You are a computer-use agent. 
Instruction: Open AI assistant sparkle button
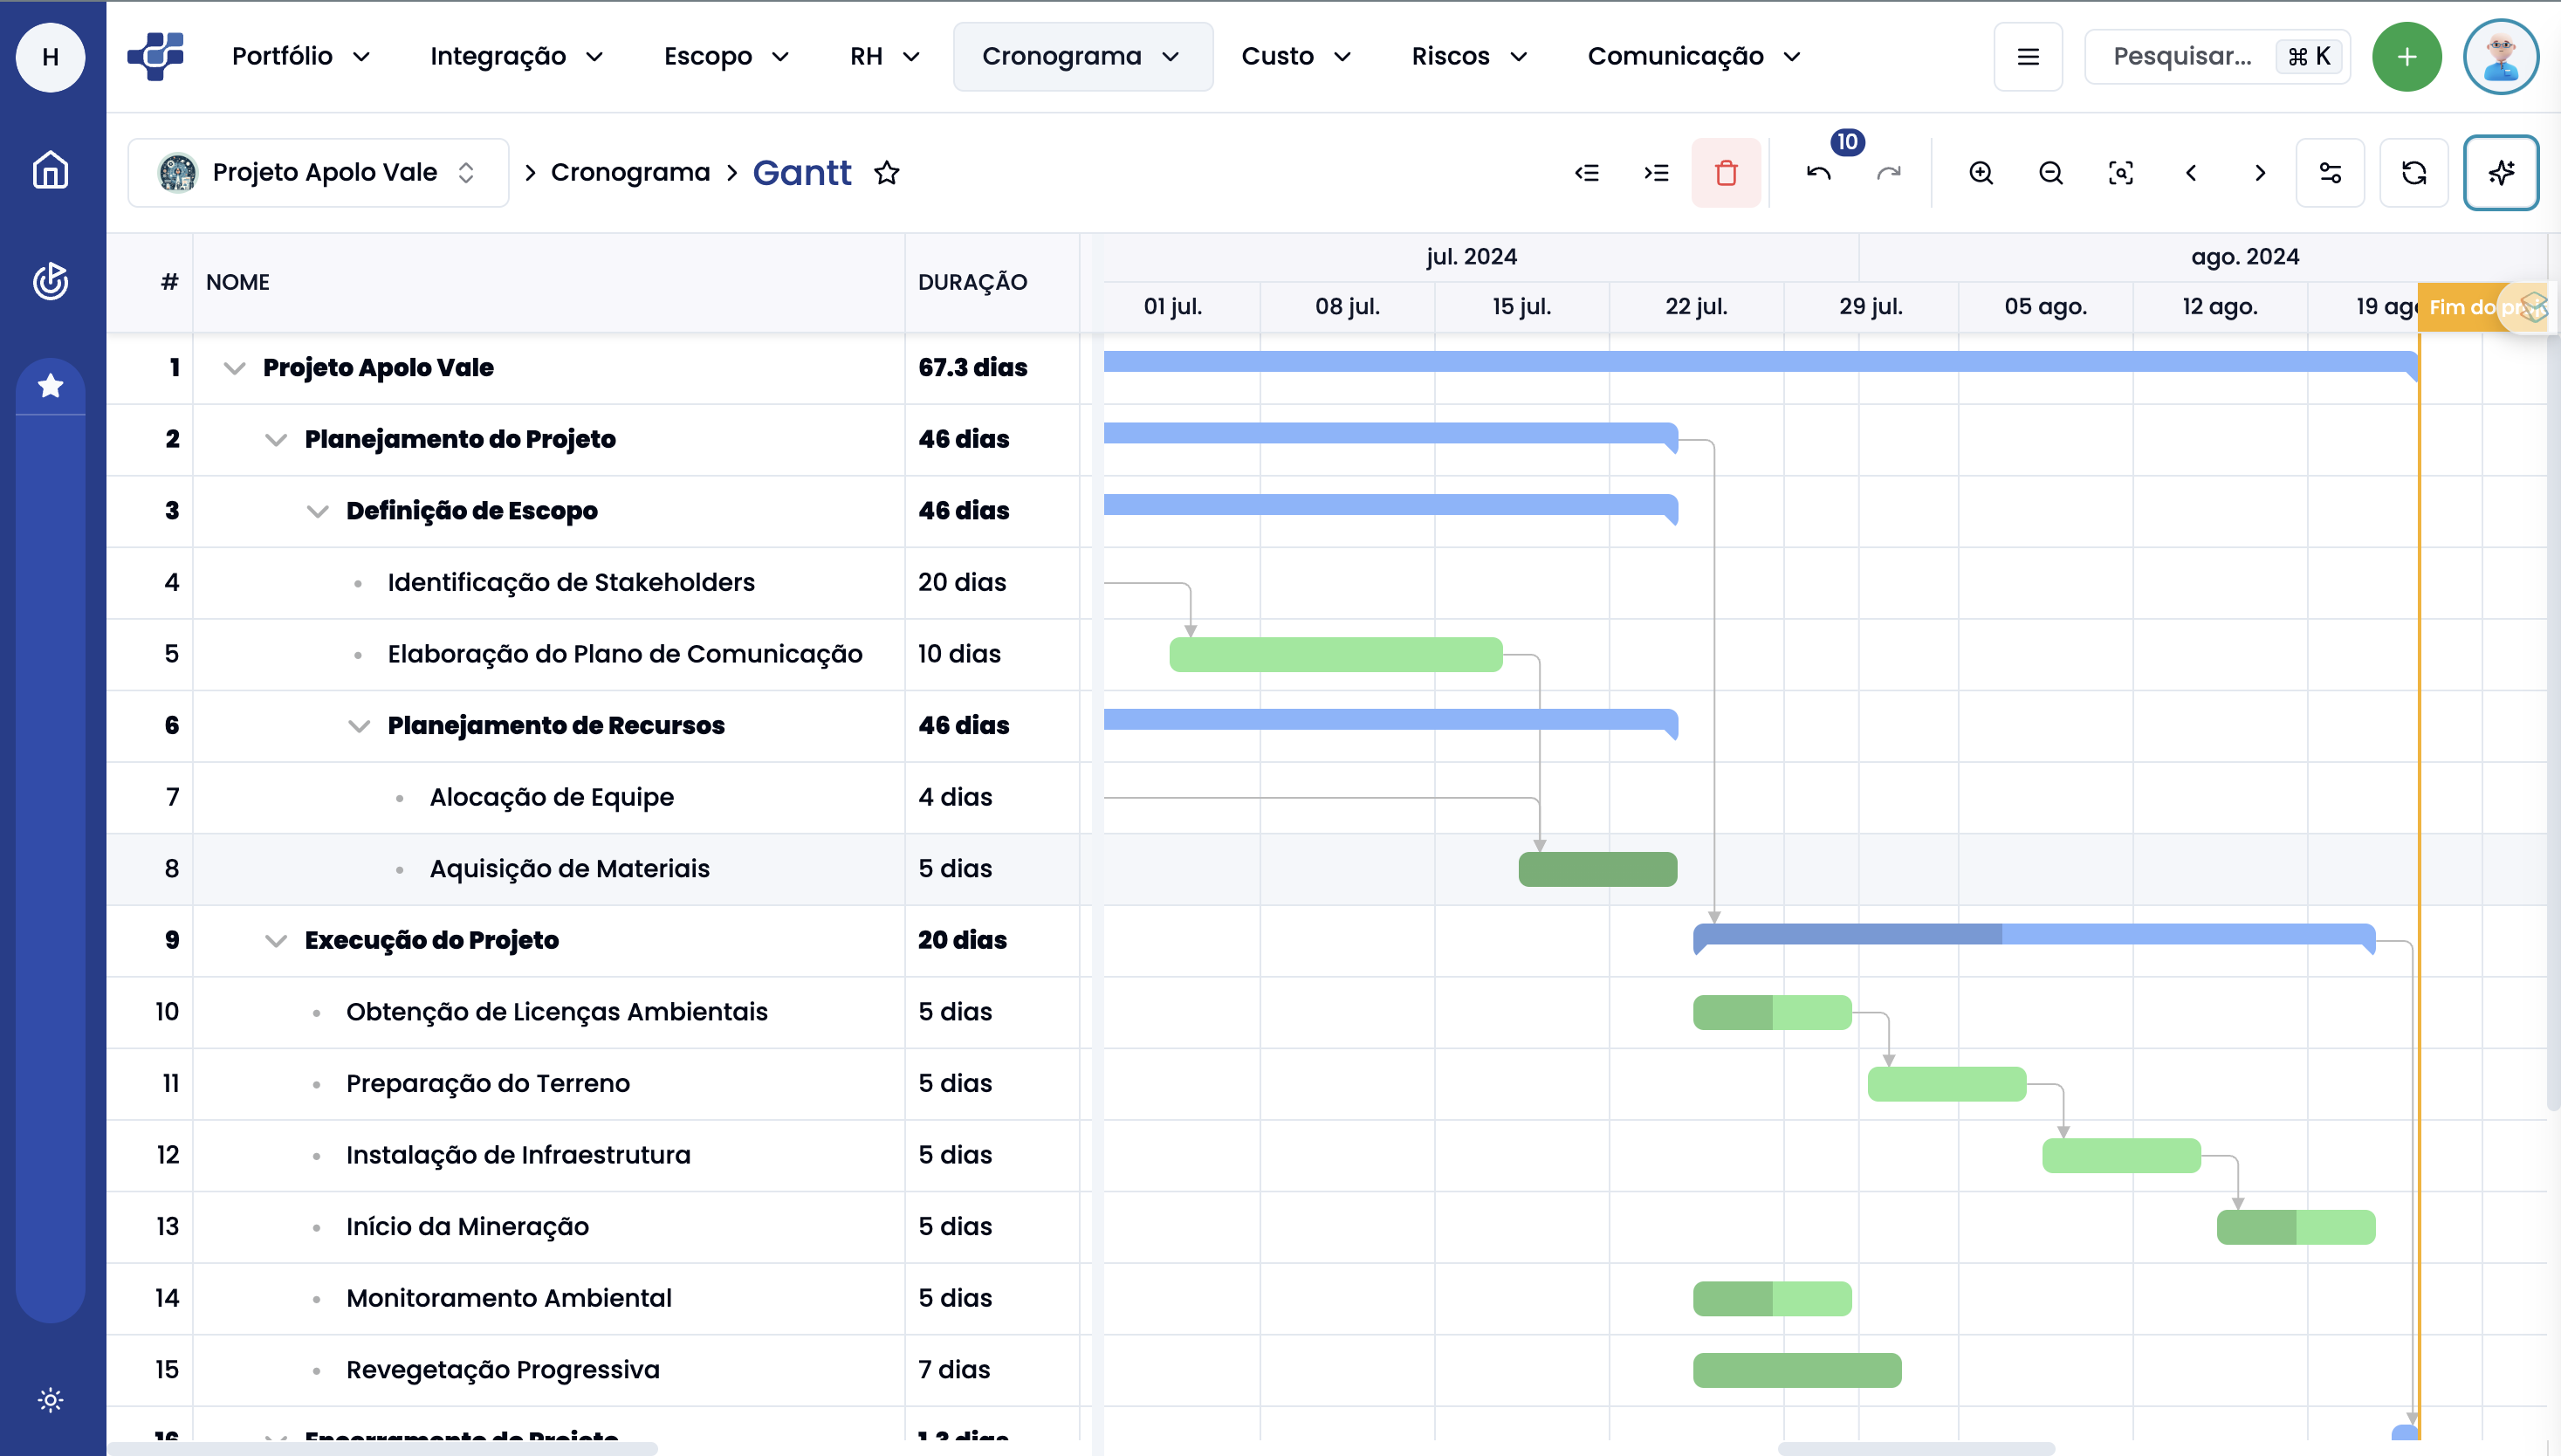click(x=2501, y=173)
